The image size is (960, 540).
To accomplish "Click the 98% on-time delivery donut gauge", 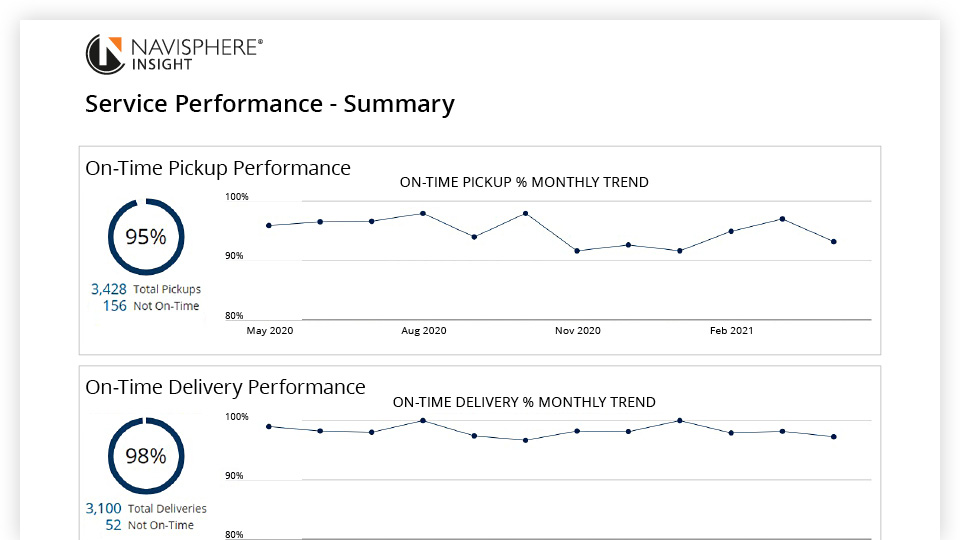I will click(x=145, y=456).
